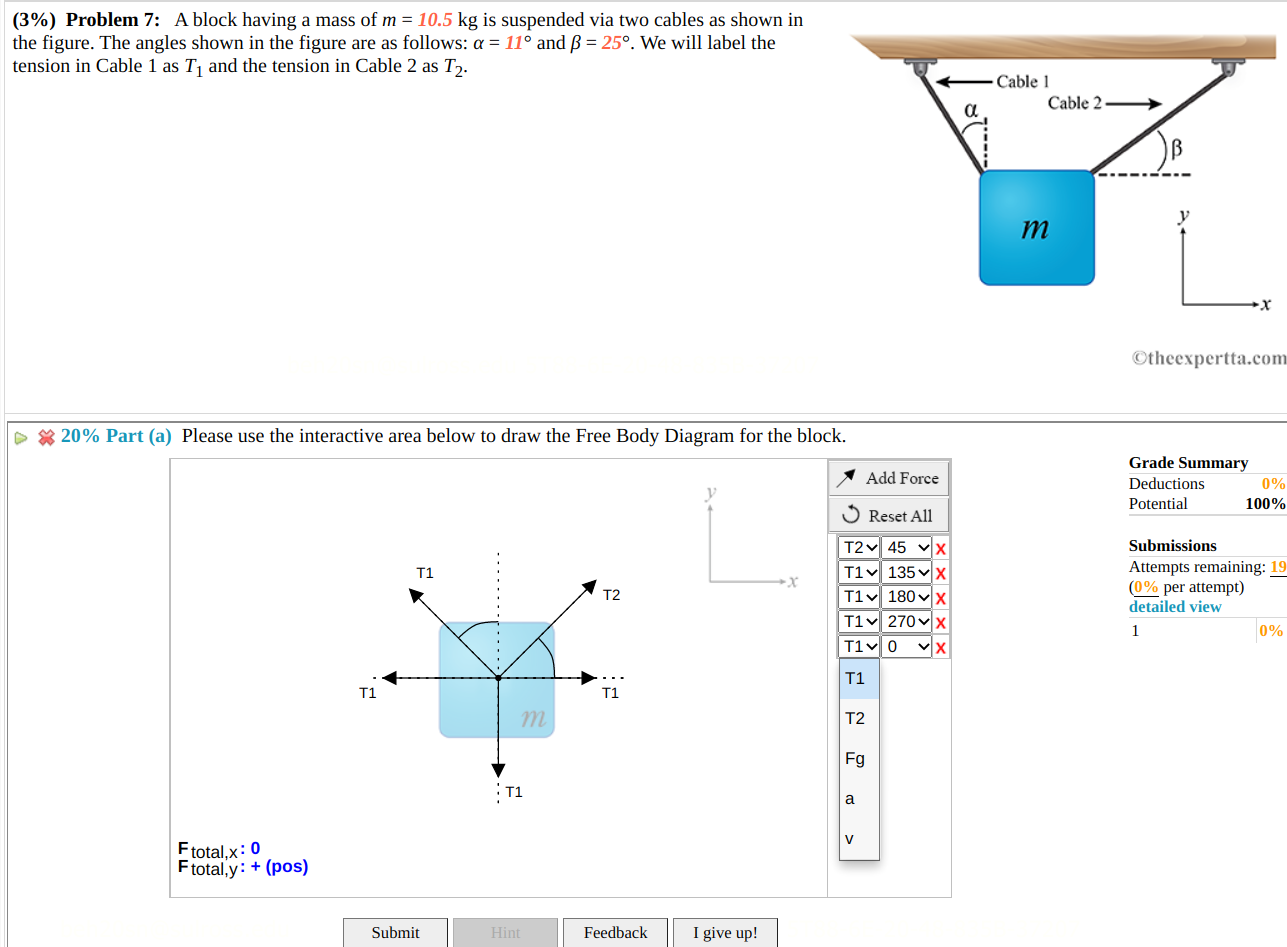
Task: Open the 135 angle dropdown
Action: 906,571
